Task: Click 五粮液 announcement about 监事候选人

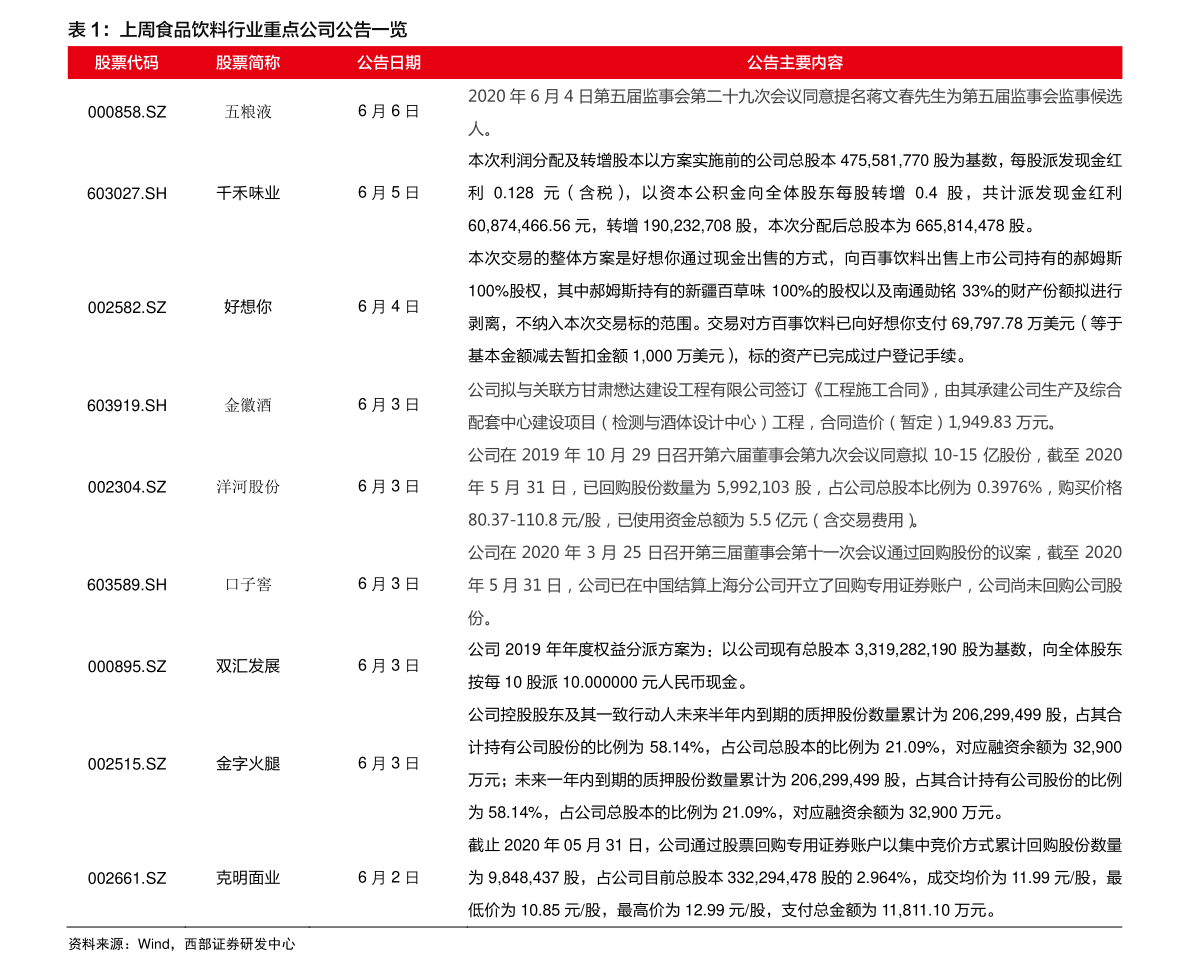Action: point(795,112)
